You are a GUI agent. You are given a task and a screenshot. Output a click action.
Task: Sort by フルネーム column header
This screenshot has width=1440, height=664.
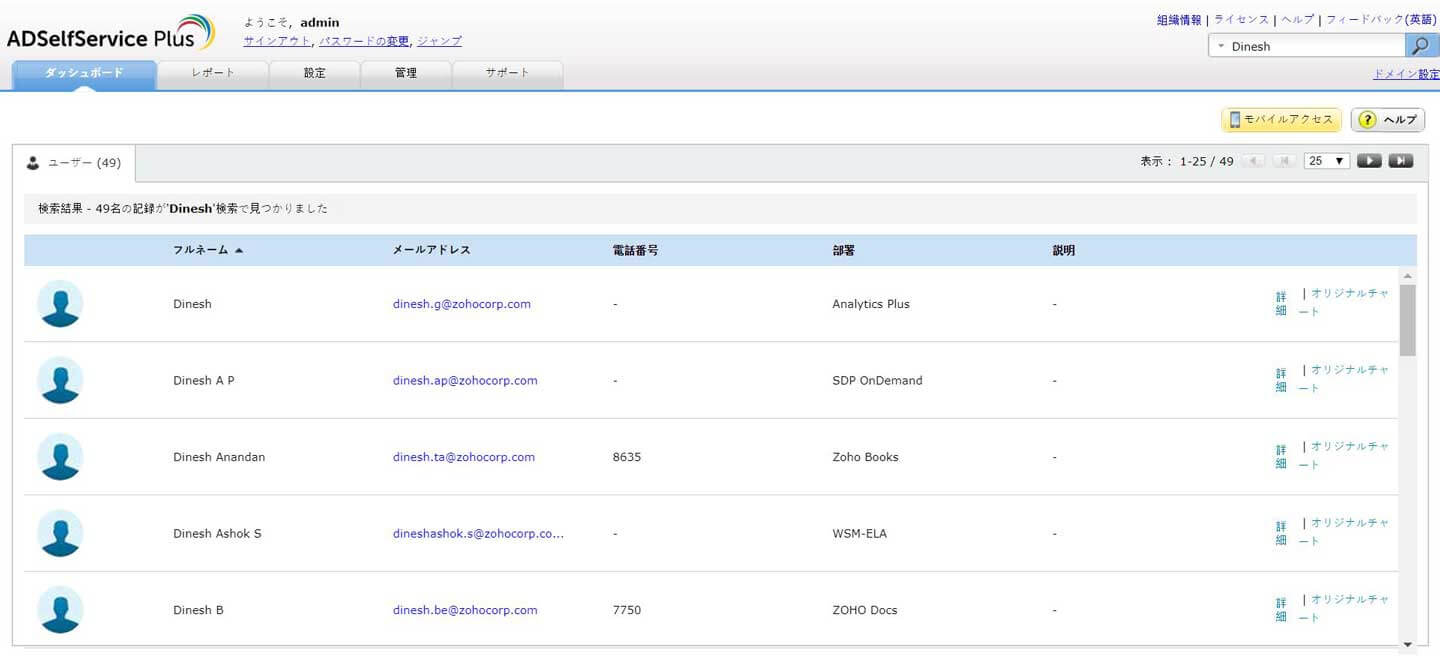click(200, 250)
